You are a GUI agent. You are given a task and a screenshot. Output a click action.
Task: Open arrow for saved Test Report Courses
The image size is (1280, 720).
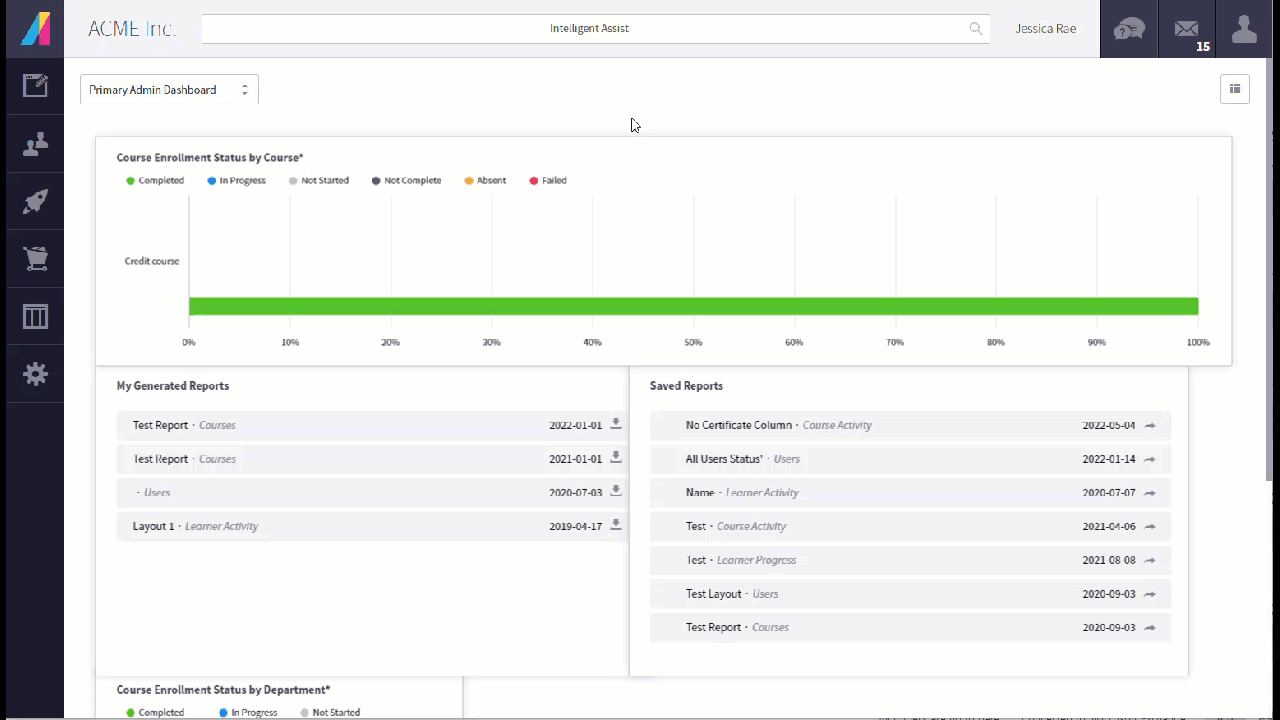click(x=1150, y=628)
